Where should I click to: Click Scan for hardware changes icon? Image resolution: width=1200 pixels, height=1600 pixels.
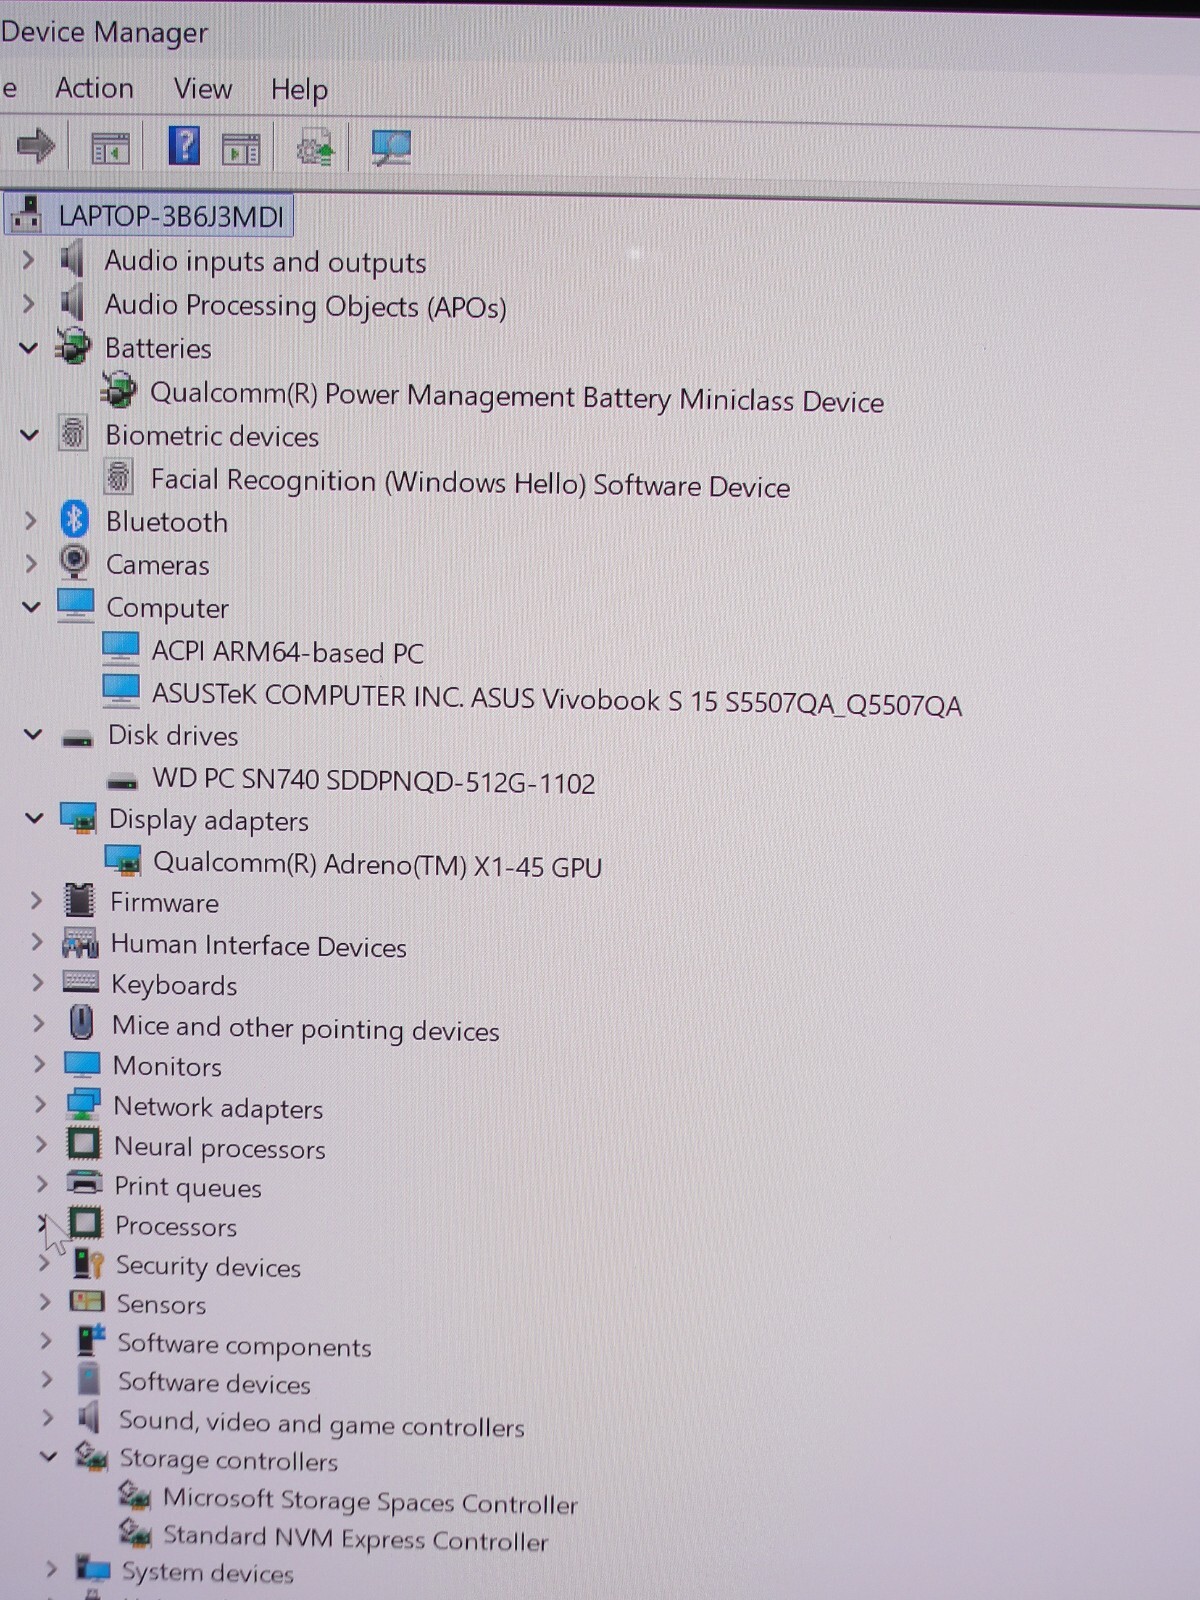(x=391, y=149)
